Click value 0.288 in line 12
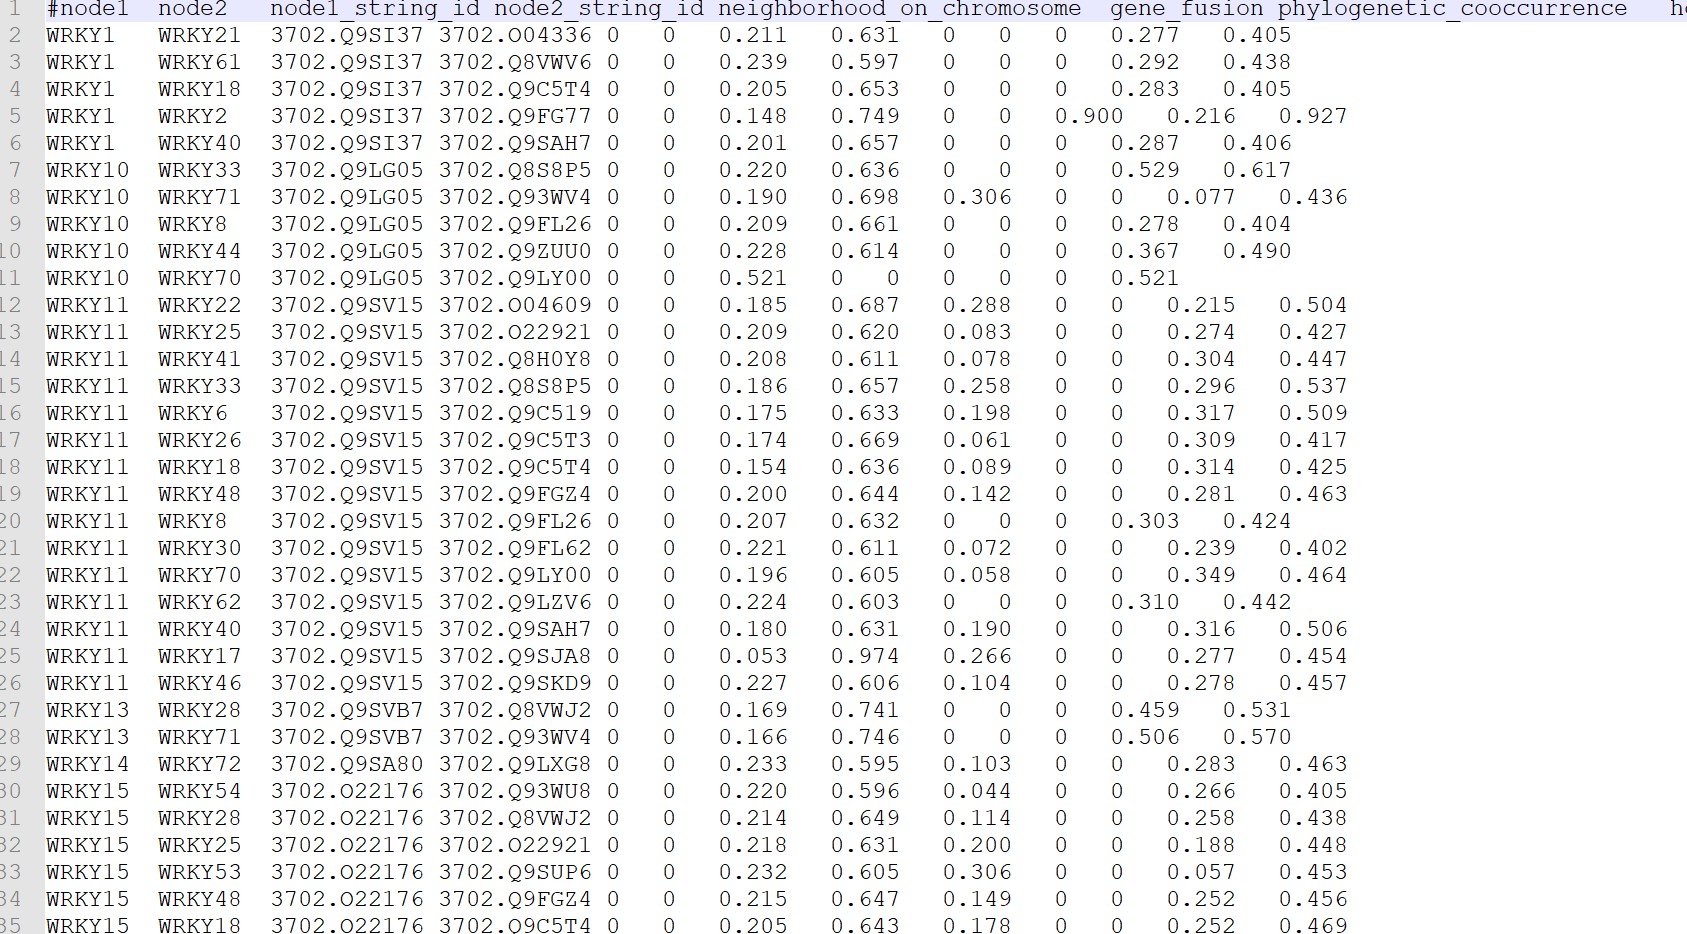The height and width of the screenshot is (934, 1687). pos(977,305)
